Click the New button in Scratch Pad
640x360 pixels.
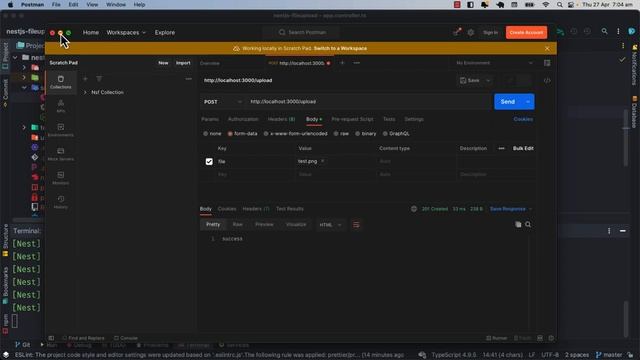[x=163, y=63]
